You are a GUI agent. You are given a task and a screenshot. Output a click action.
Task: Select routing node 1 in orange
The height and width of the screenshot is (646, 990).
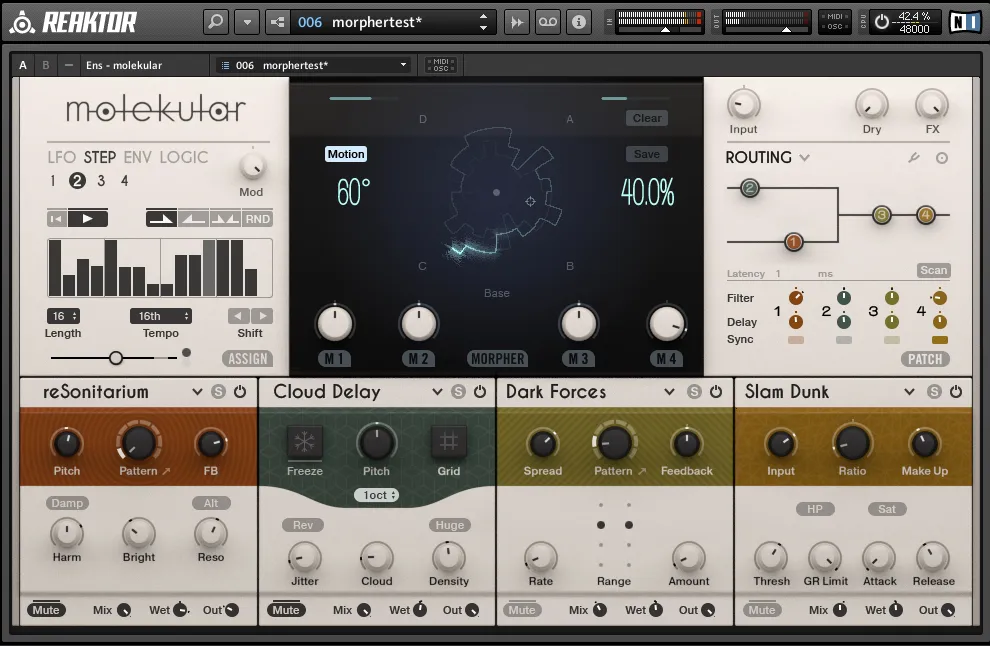pos(794,241)
